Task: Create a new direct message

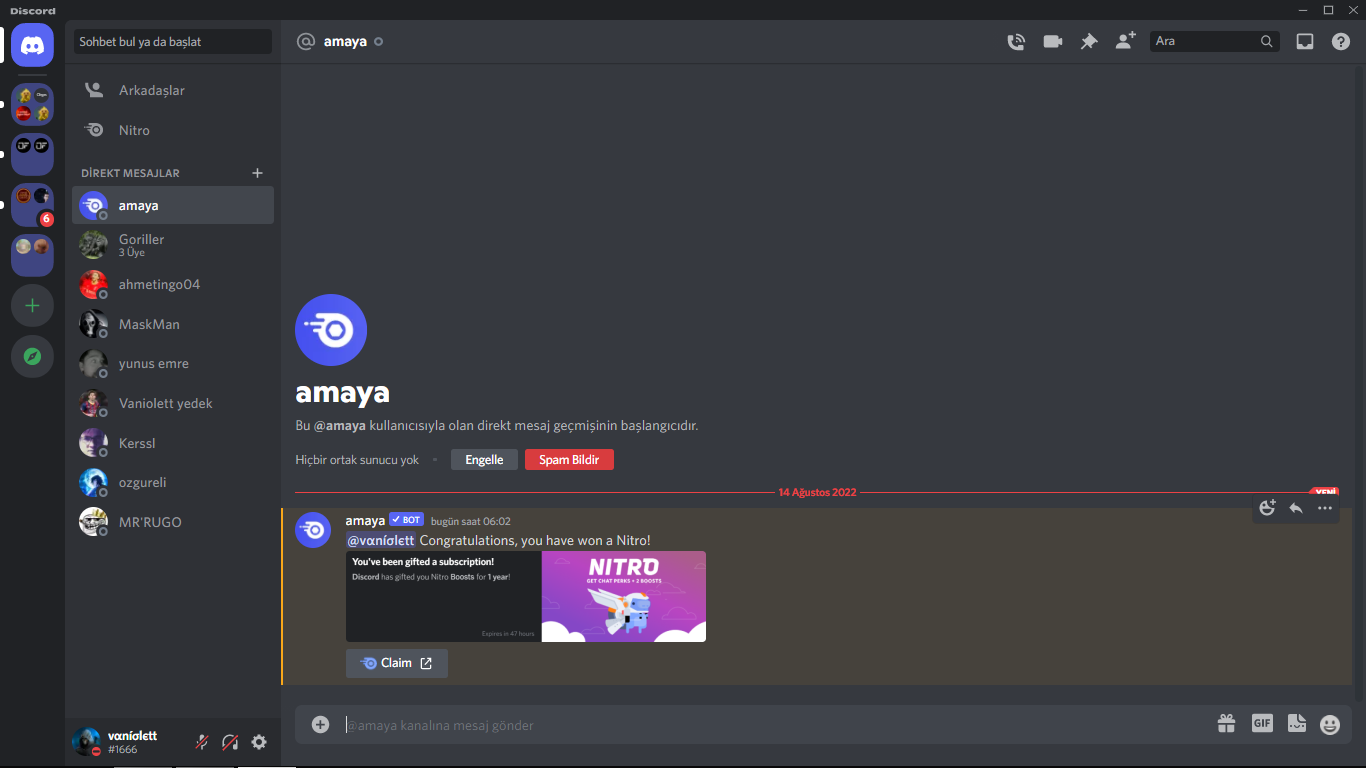Action: pos(257,173)
